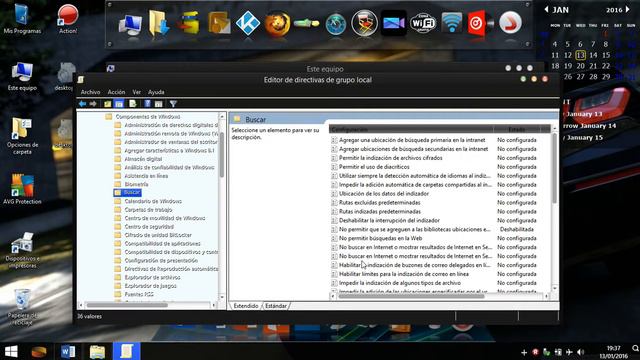Click the Configuración column header
Image resolution: width=640 pixels, height=360 pixels.
click(411, 129)
